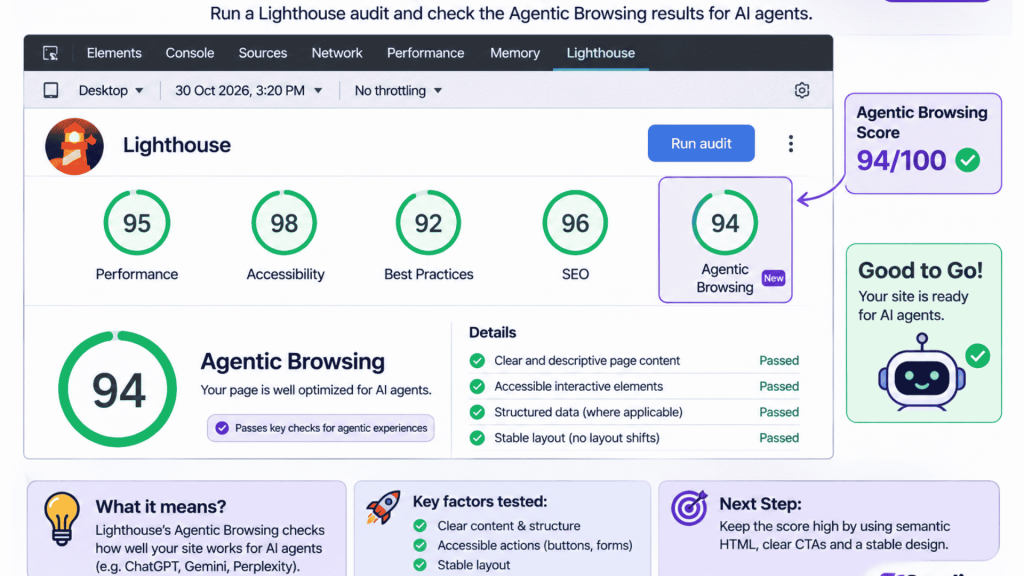This screenshot has height=576, width=1024.
Task: Click the Key factors tested: heading
Action: 480,502
